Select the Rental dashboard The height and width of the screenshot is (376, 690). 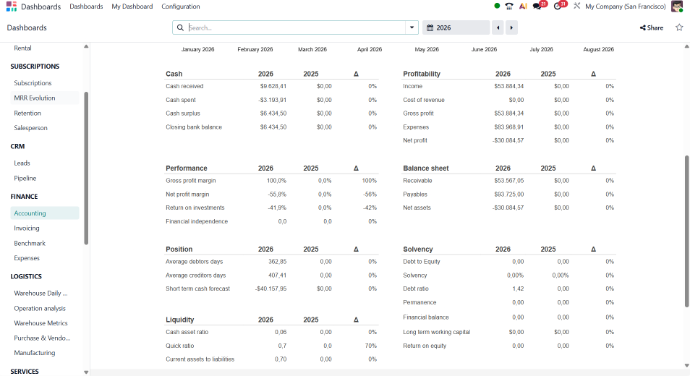22,48
